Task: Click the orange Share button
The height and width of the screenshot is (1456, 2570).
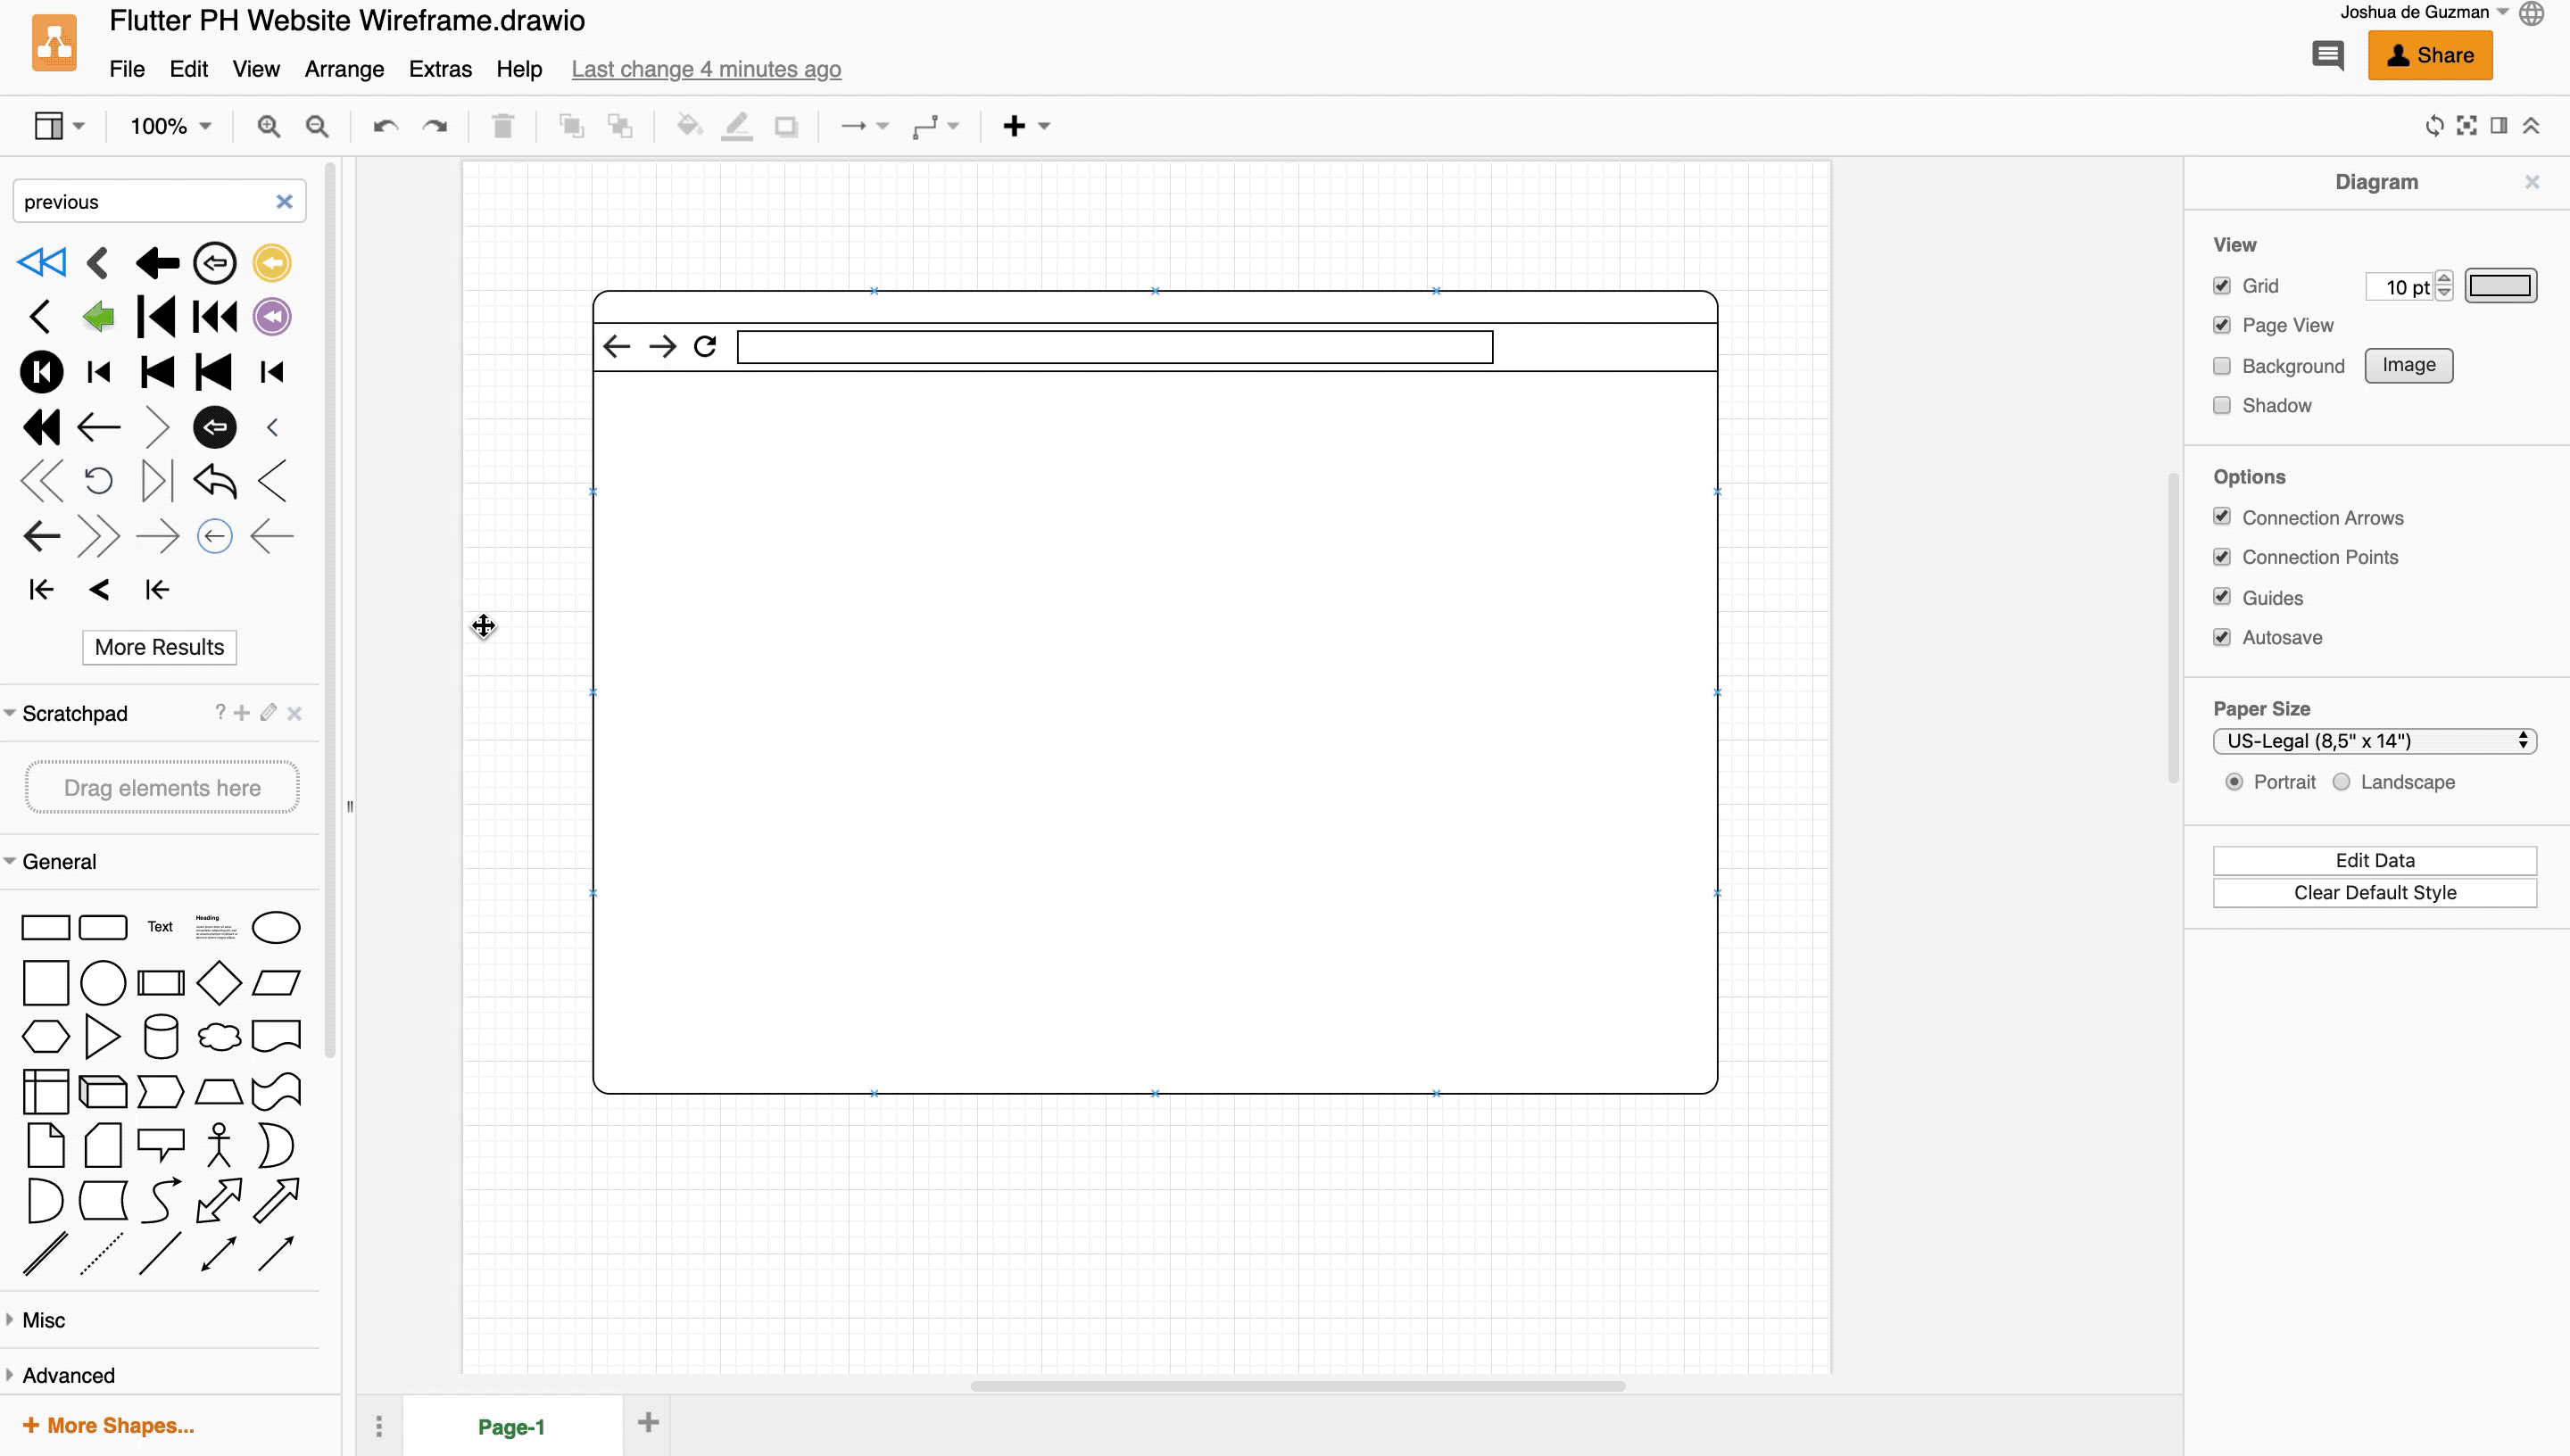Action: (x=2429, y=55)
